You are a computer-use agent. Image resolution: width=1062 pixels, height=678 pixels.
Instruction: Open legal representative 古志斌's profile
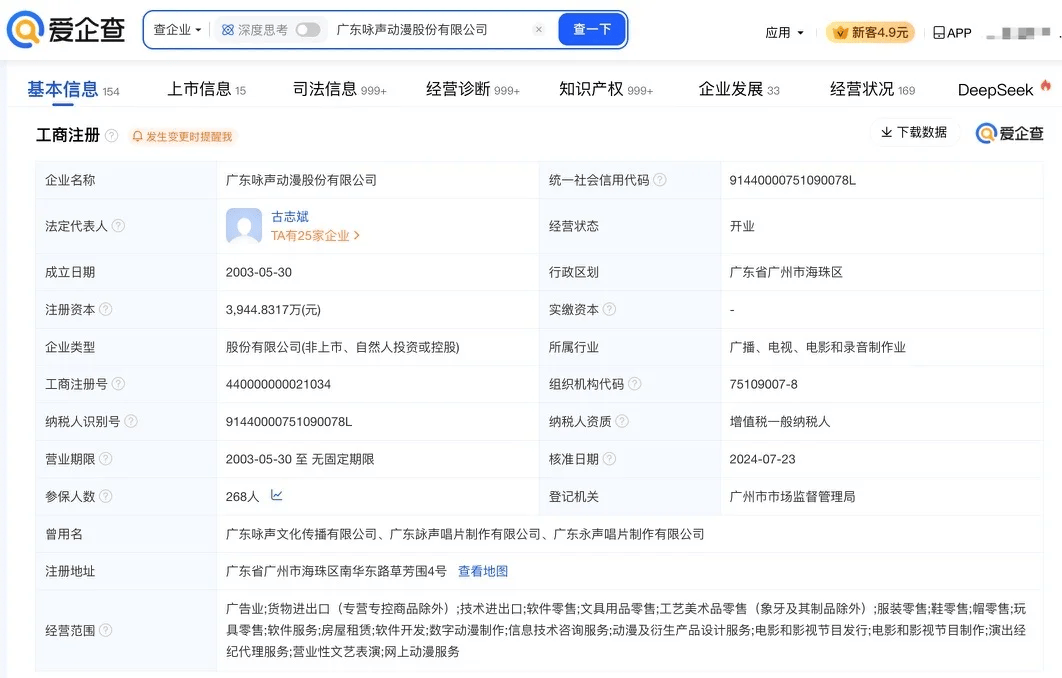pyautogui.click(x=290, y=217)
